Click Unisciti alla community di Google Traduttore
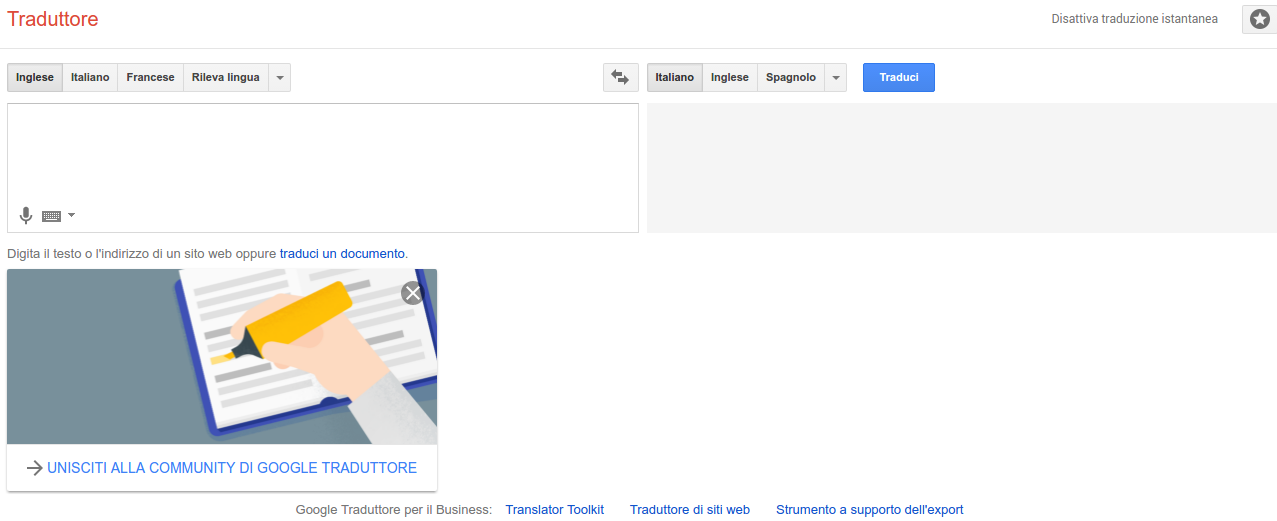This screenshot has width=1277, height=521. click(x=232, y=468)
